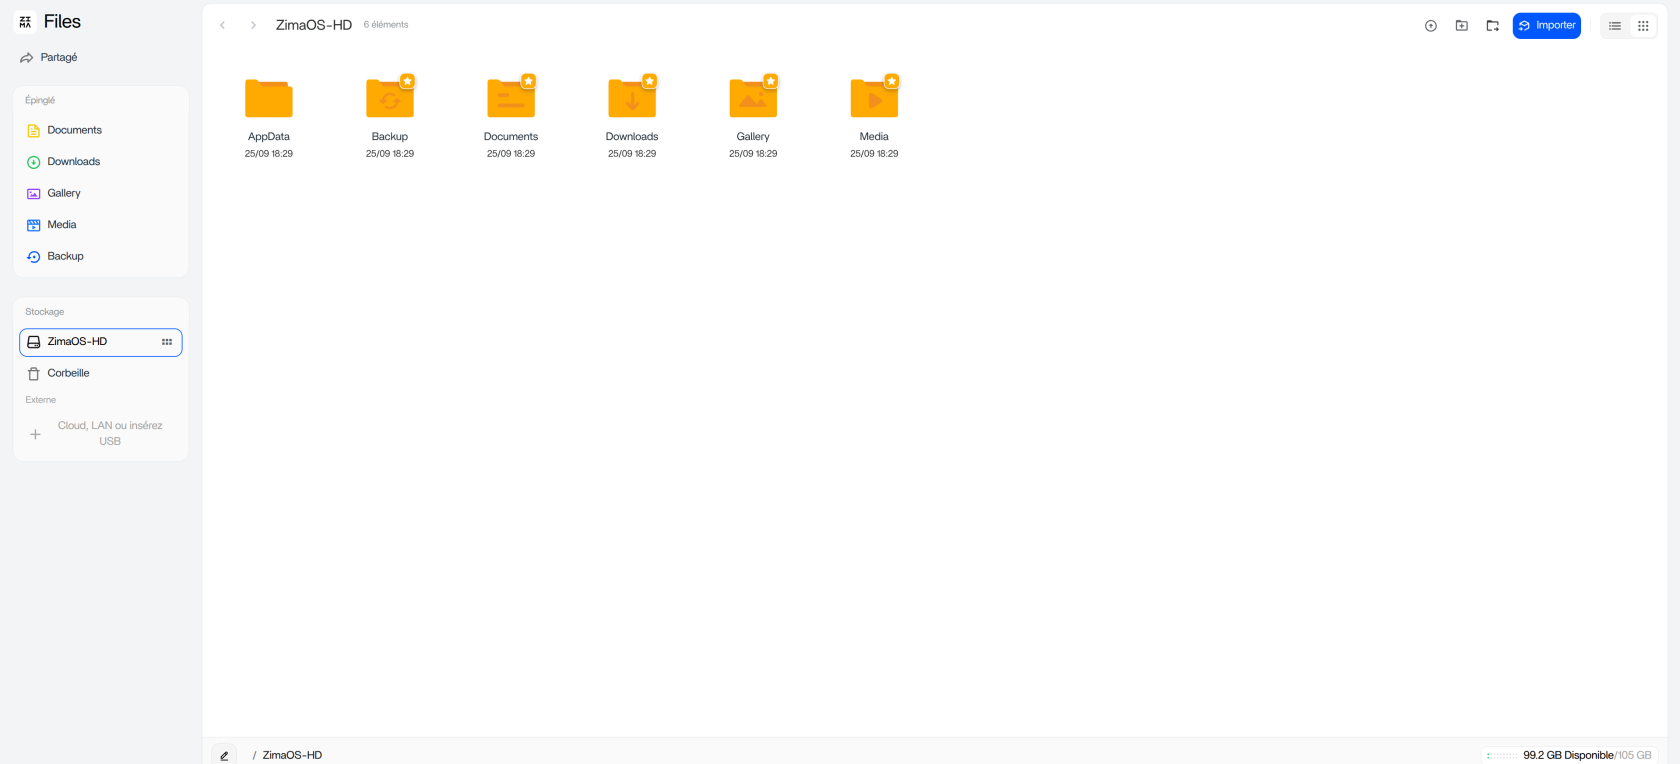Go forward with the right chevron arrow
This screenshot has height=764, width=1680.
point(253,26)
